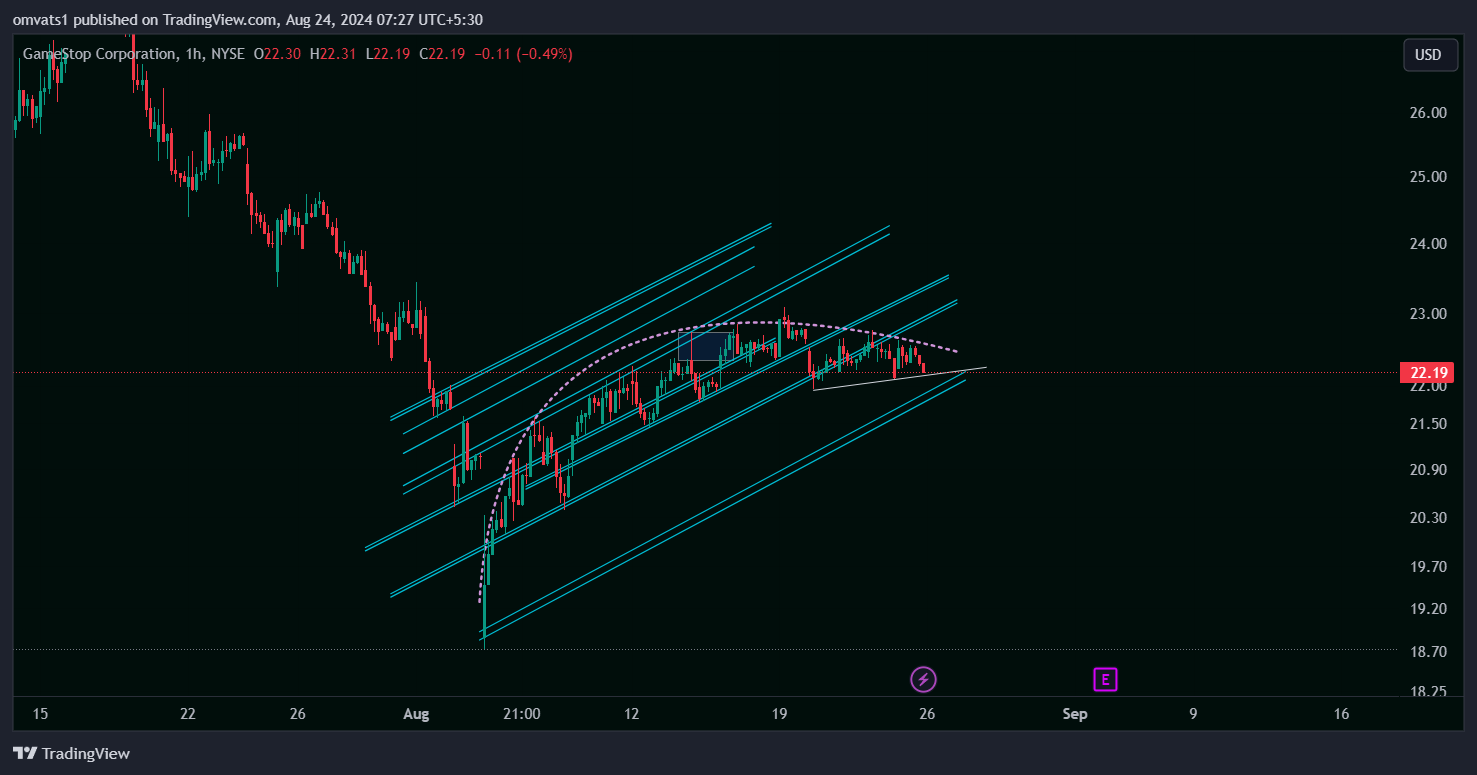Click the 18.70 price axis label

[1428, 652]
